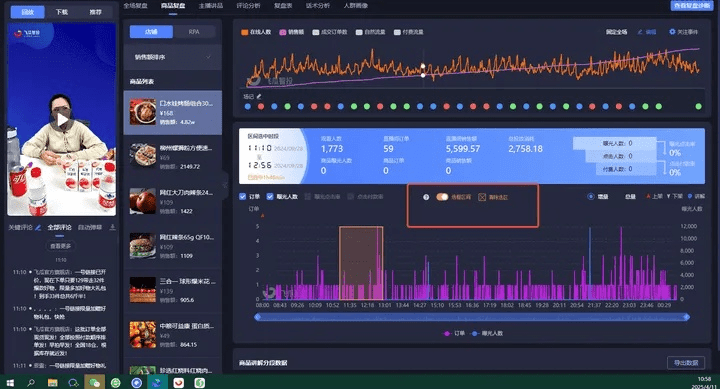Click the 讲解 marker legend icon

(x=690, y=196)
